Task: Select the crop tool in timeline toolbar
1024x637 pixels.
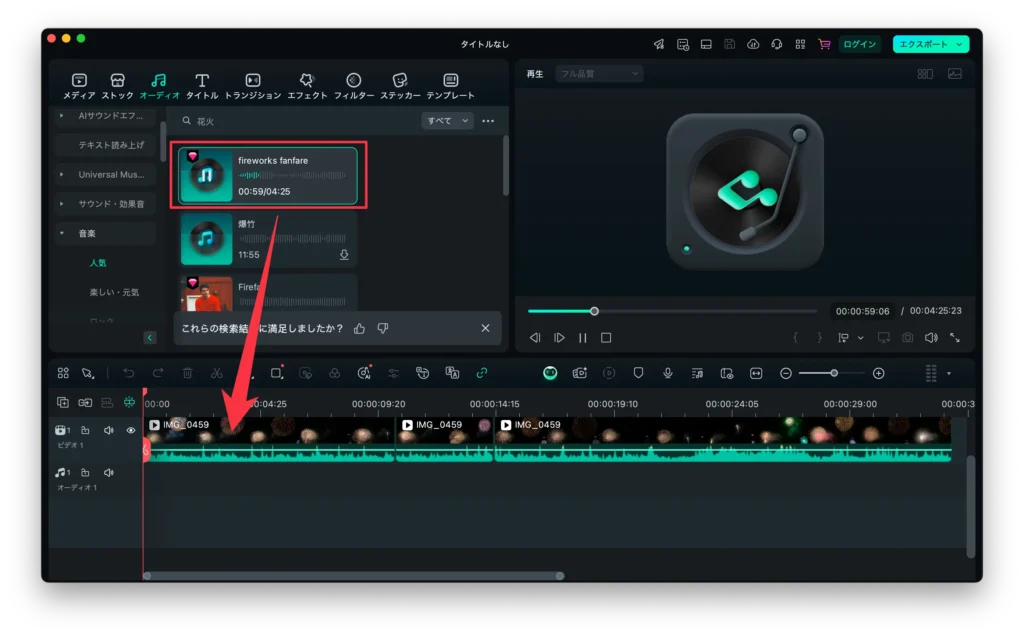Action: pyautogui.click(x=275, y=373)
